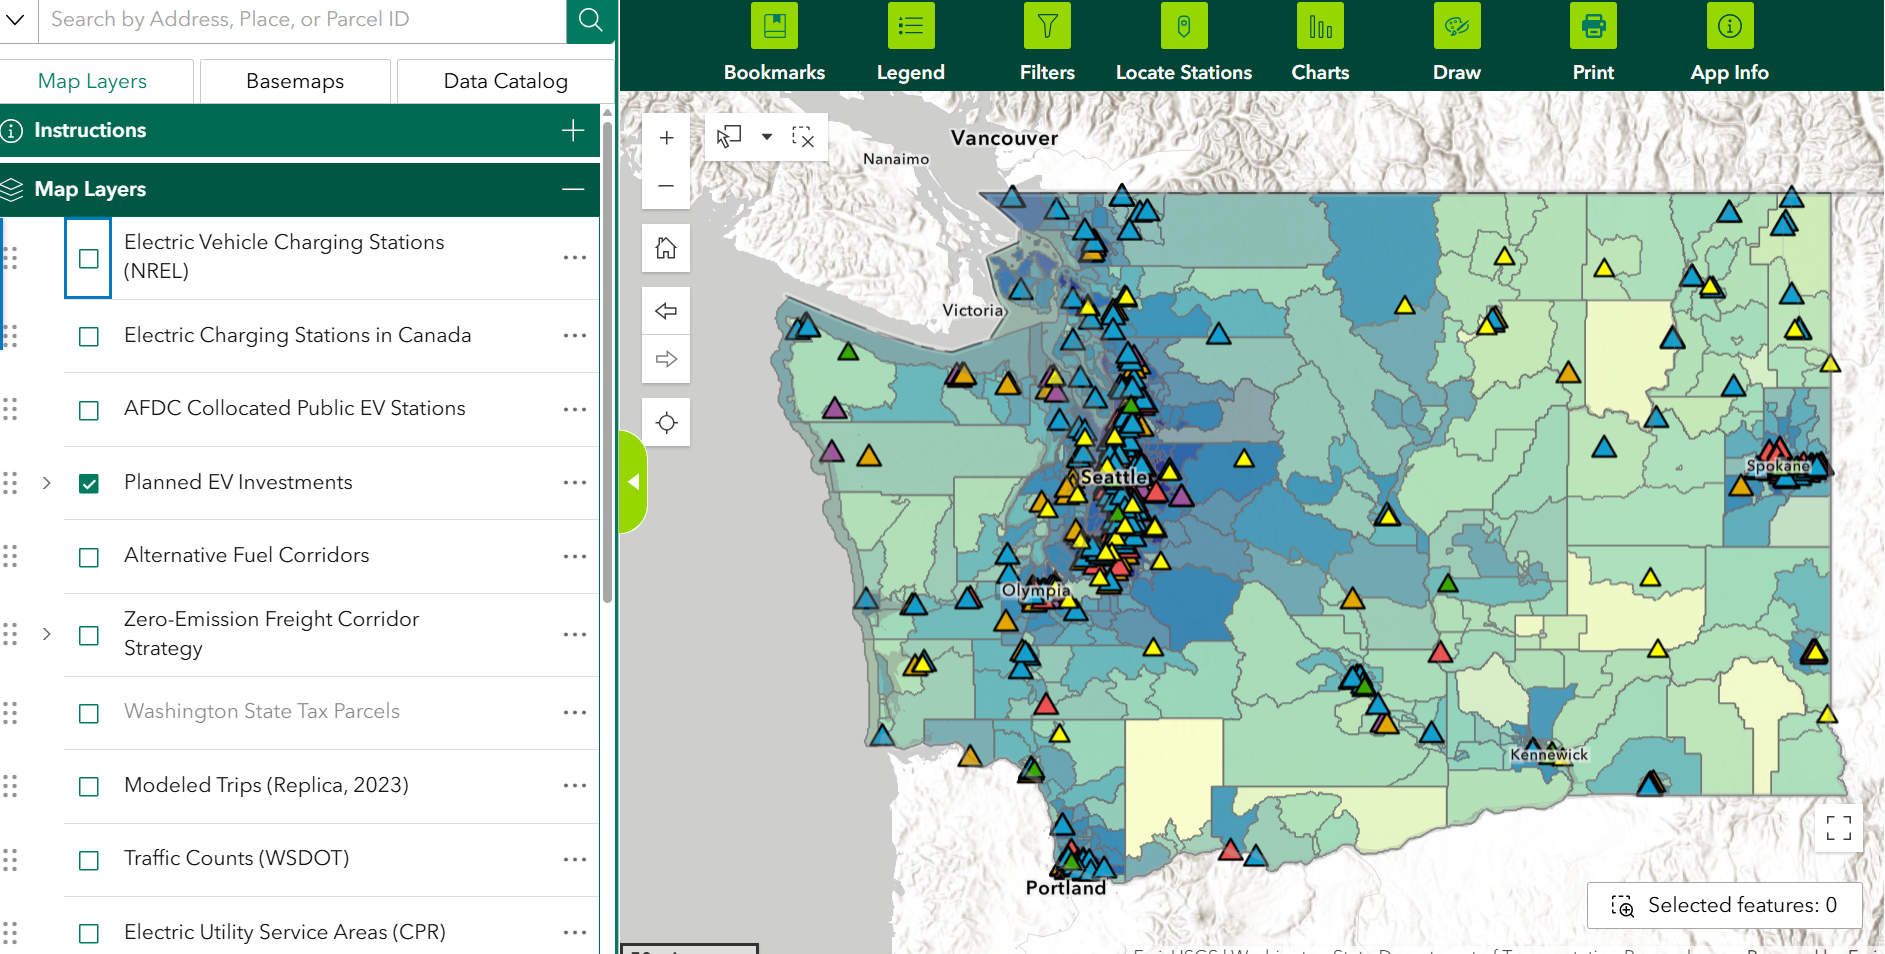Click the address search button
Viewport: 1885px width, 954px height.
click(x=591, y=20)
